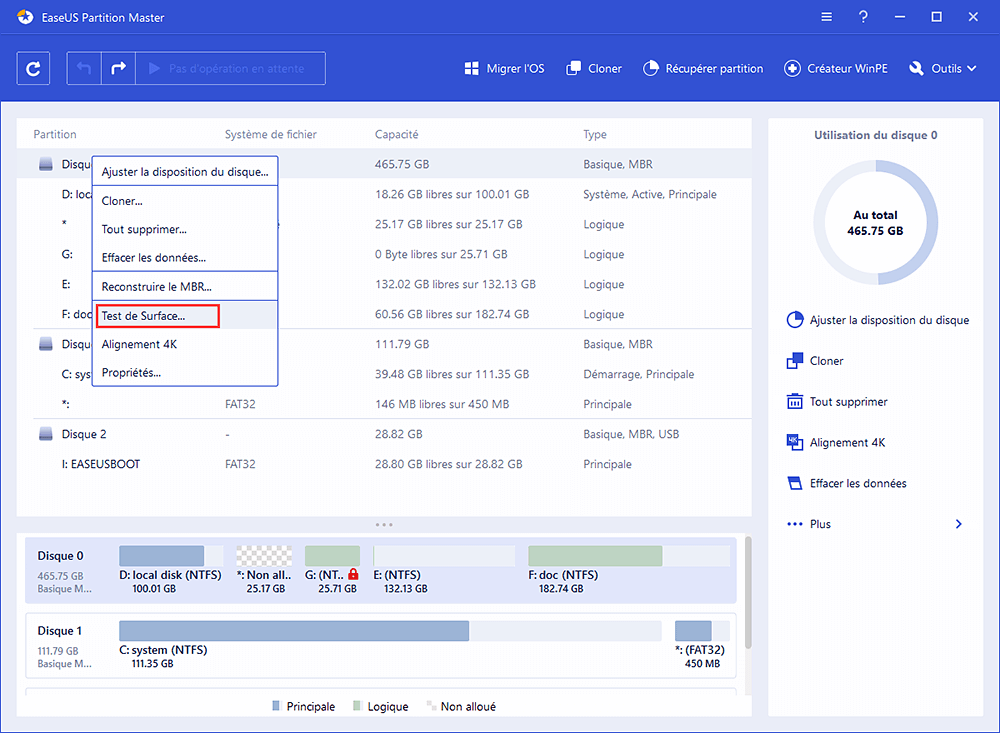The image size is (1000, 733).
Task: Click the Plus three-dots icon
Action: 795,524
